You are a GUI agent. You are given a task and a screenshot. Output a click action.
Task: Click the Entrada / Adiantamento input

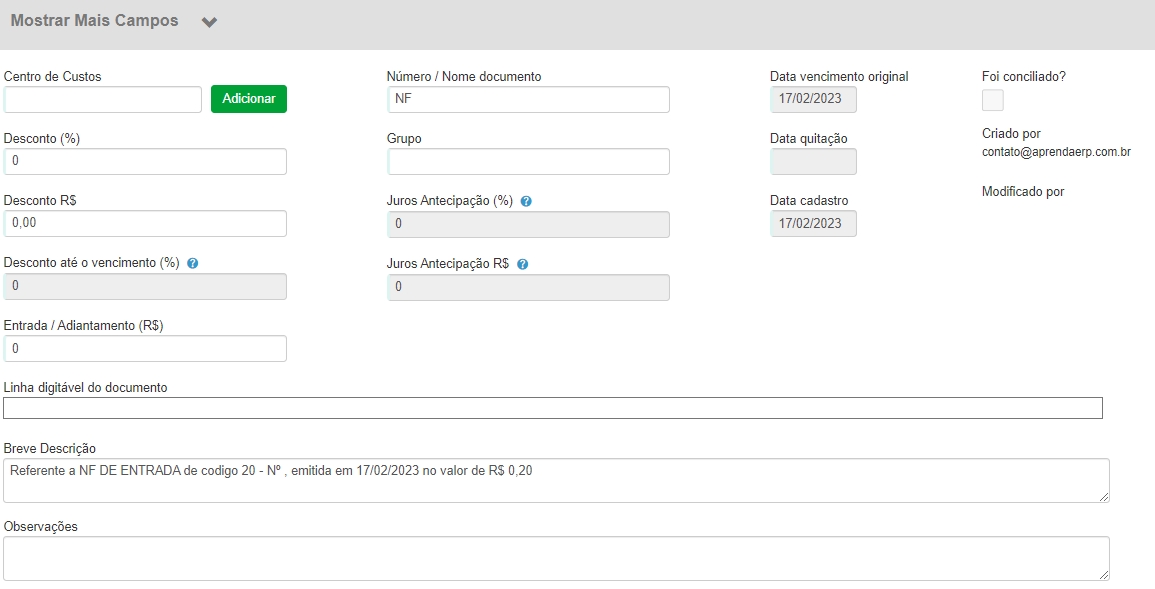(145, 349)
